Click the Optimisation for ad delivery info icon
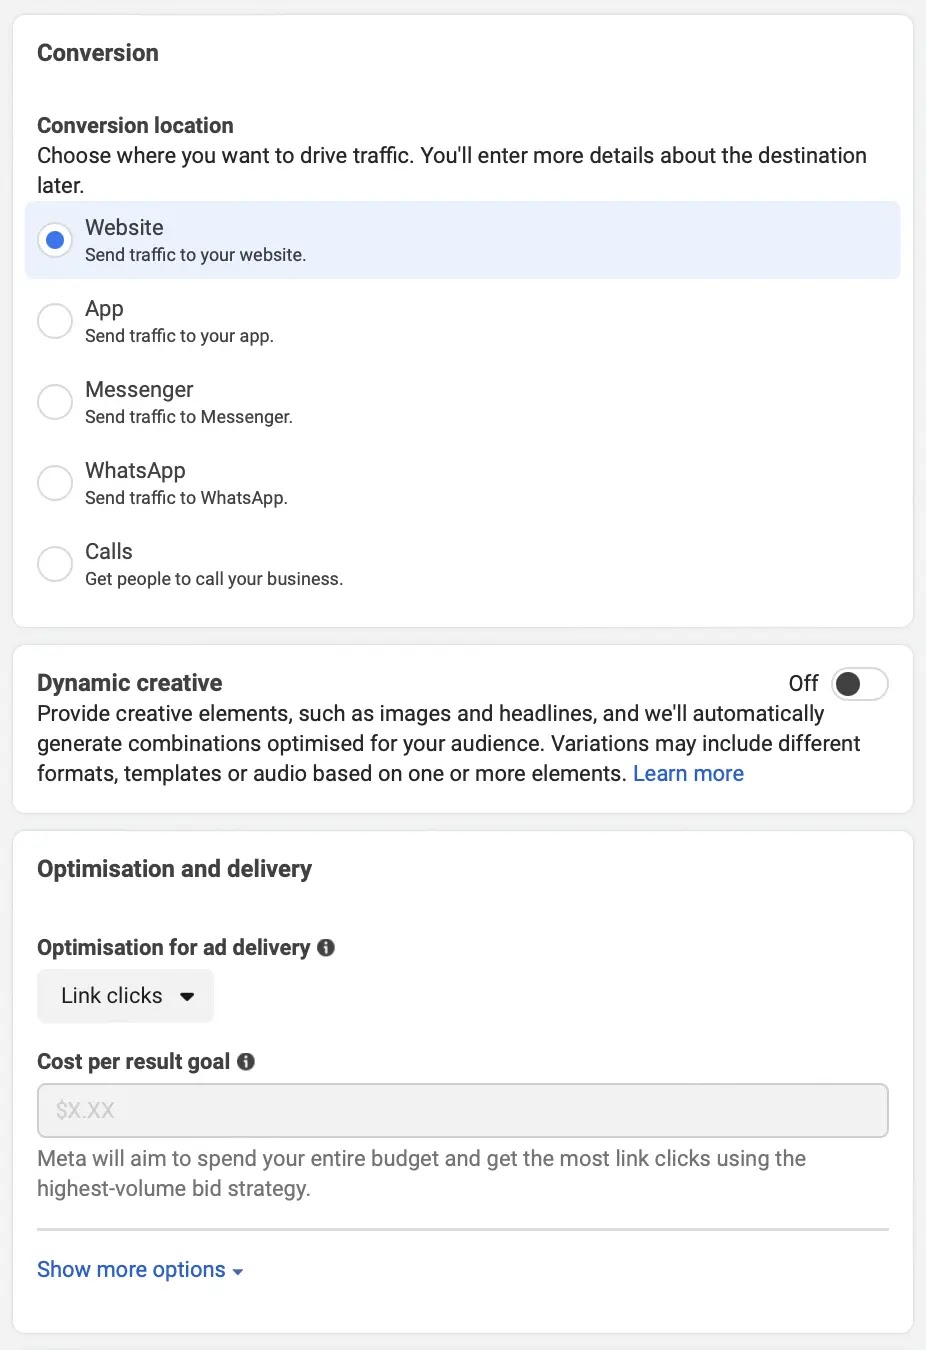Viewport: 926px width, 1350px height. coord(325,947)
